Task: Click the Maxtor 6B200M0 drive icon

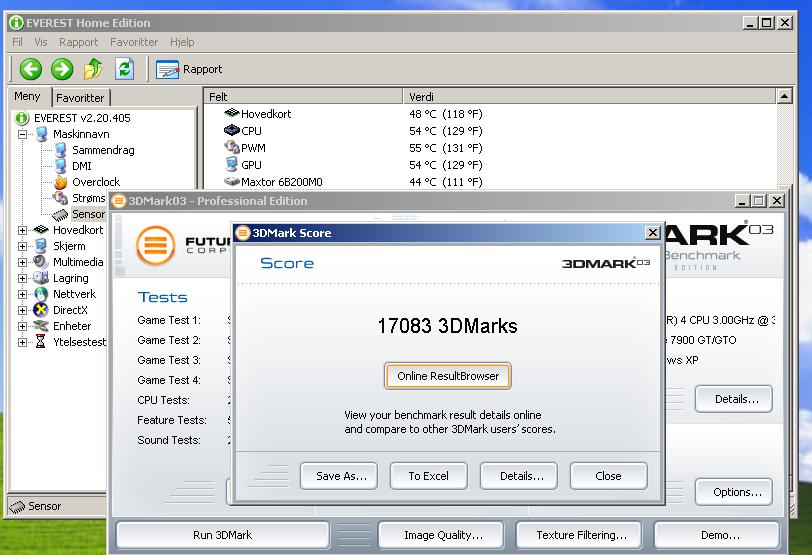Action: [x=231, y=182]
